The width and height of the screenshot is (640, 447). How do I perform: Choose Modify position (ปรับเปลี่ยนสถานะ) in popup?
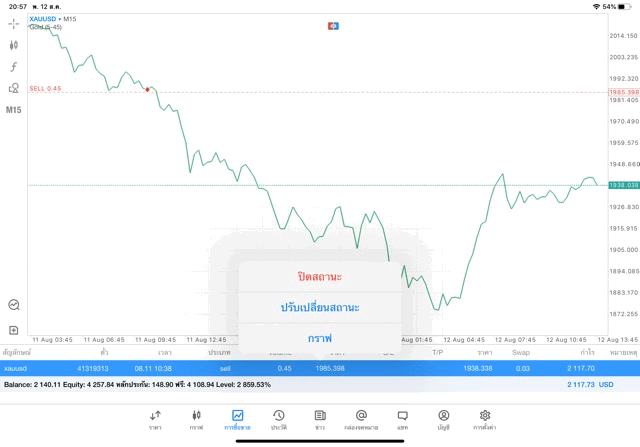click(320, 307)
